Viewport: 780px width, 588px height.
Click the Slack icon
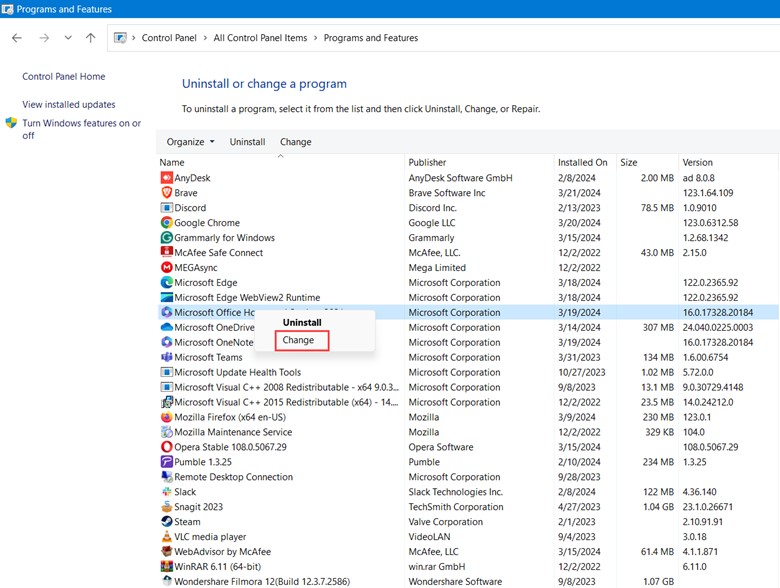pyautogui.click(x=167, y=491)
